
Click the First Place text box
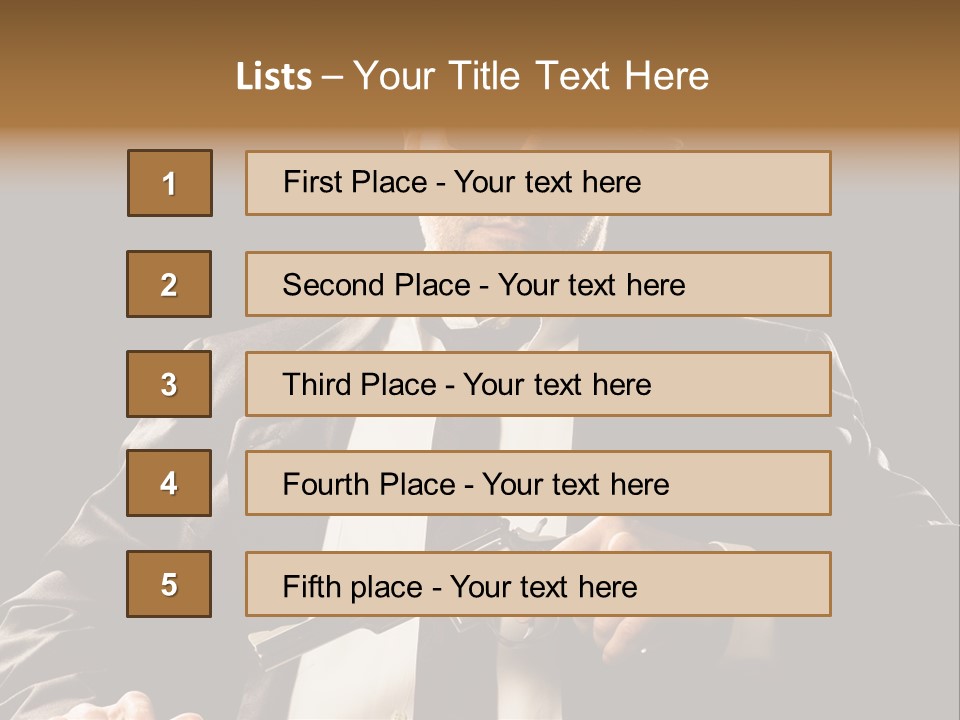[x=538, y=183]
